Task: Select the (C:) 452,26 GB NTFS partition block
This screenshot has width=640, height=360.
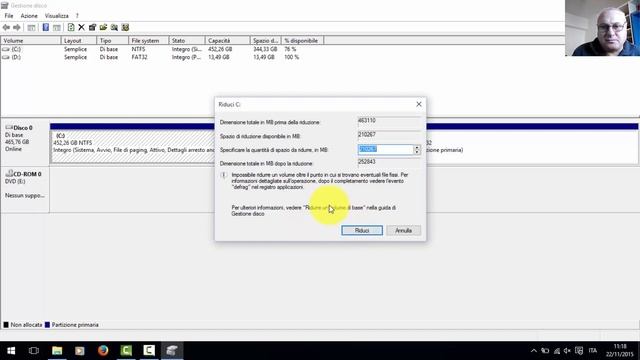Action: point(133,146)
